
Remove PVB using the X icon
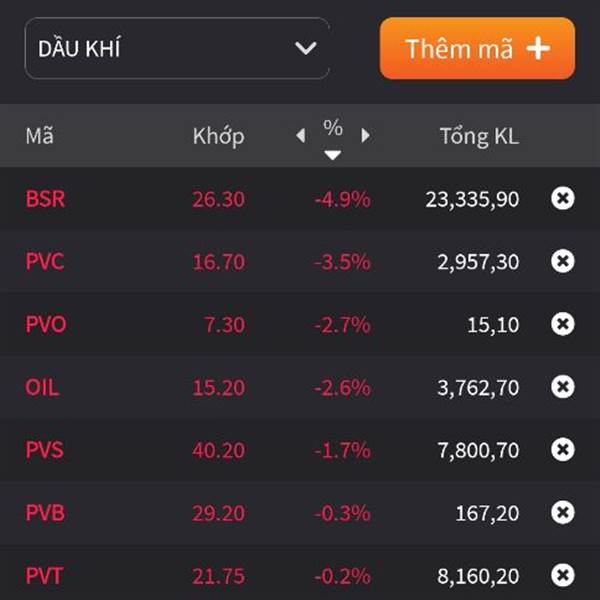pos(563,513)
